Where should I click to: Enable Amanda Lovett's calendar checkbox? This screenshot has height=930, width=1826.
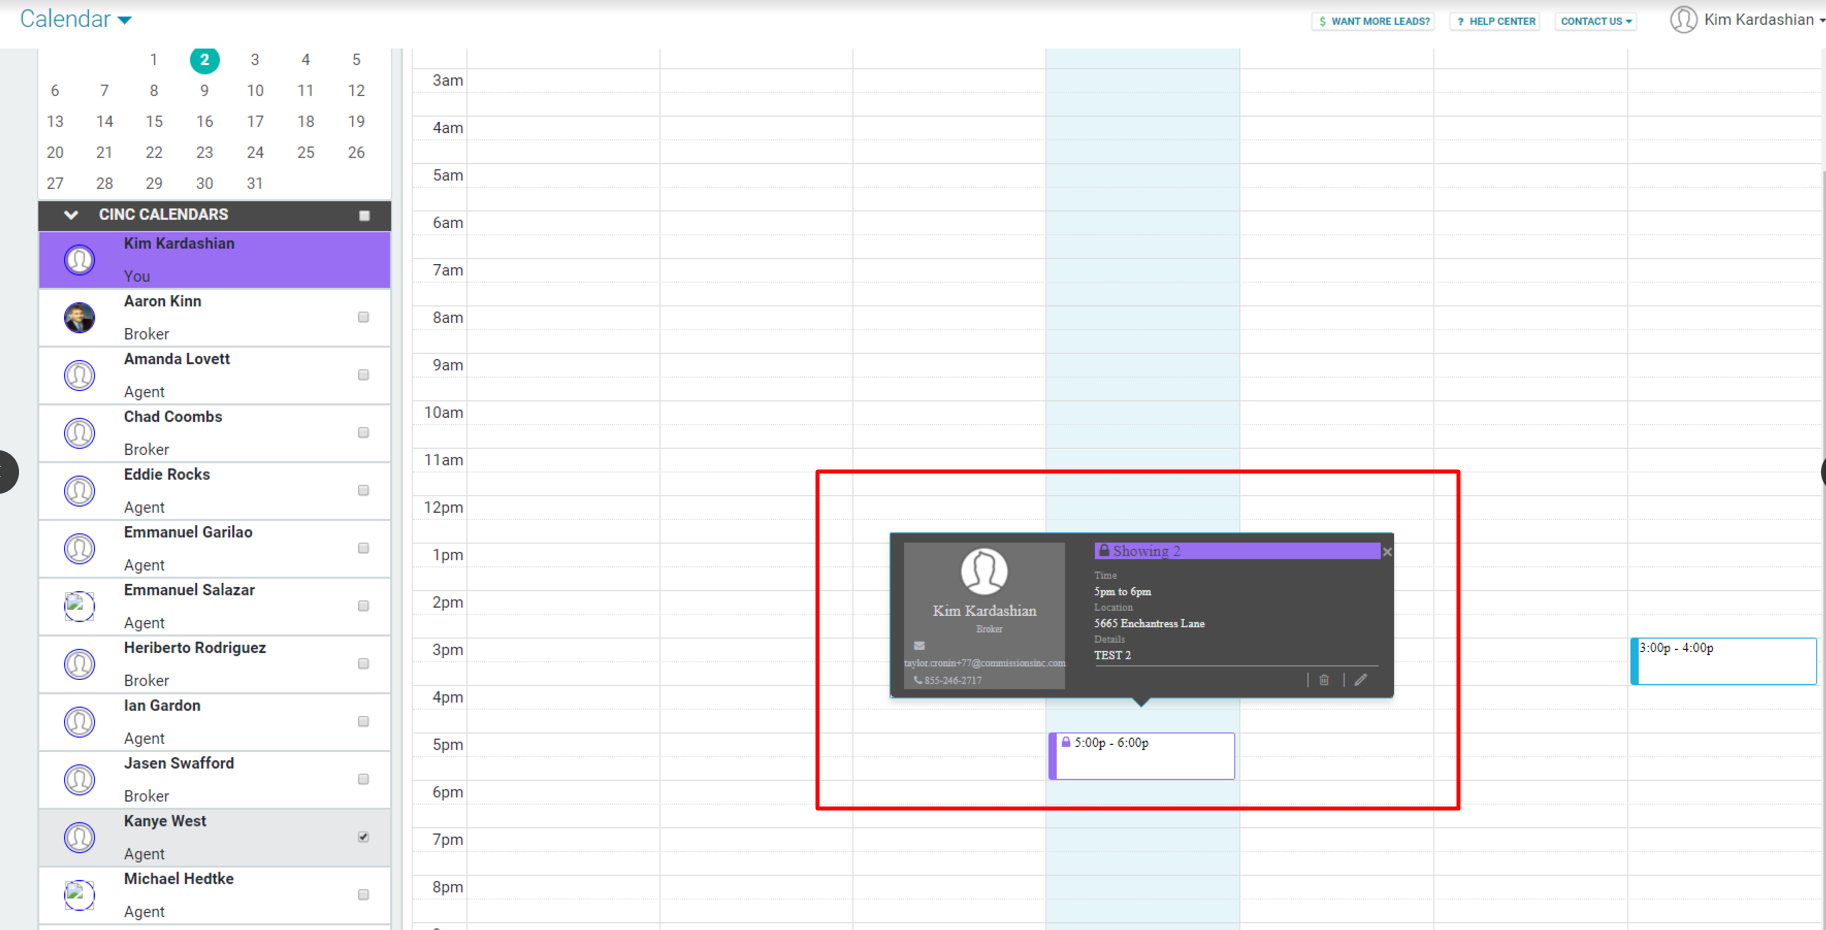tap(363, 374)
